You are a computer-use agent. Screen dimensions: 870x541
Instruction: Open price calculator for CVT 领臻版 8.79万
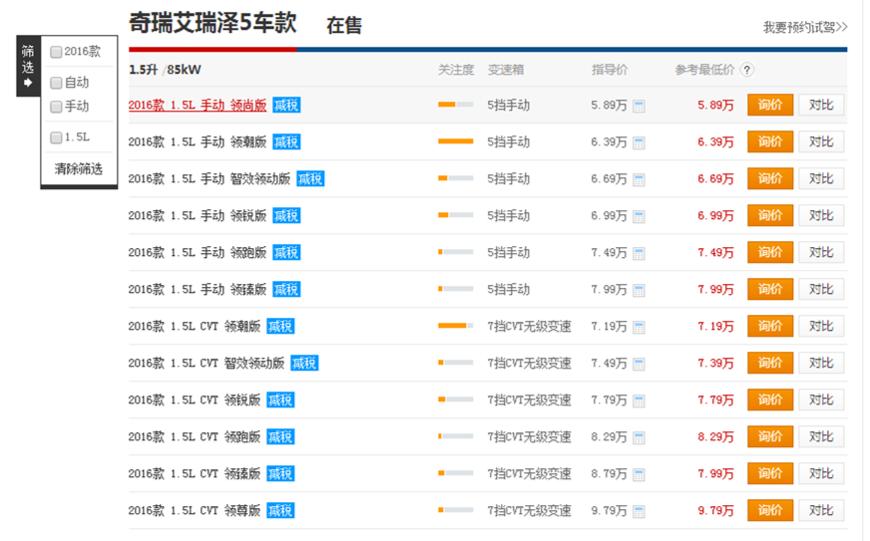pos(639,474)
